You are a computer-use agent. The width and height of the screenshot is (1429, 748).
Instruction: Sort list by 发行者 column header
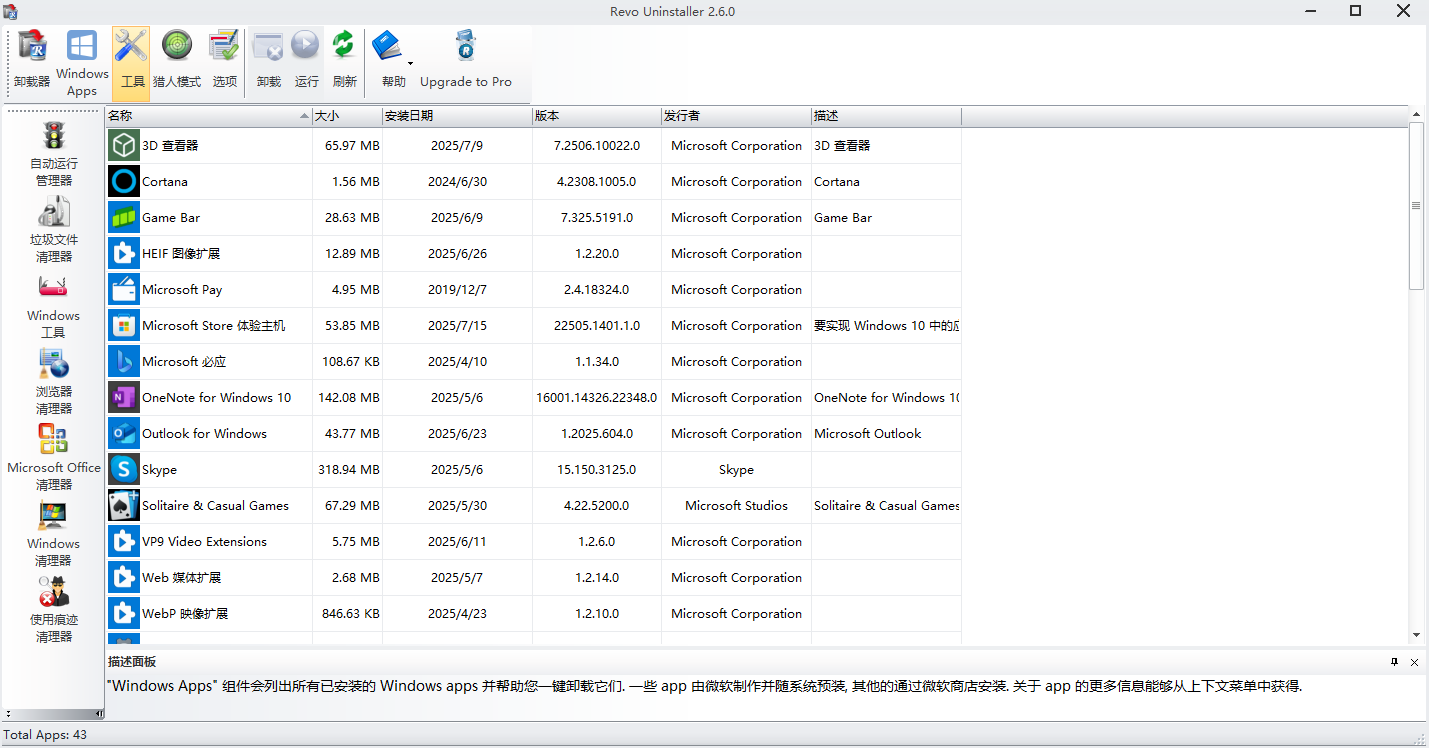(736, 116)
